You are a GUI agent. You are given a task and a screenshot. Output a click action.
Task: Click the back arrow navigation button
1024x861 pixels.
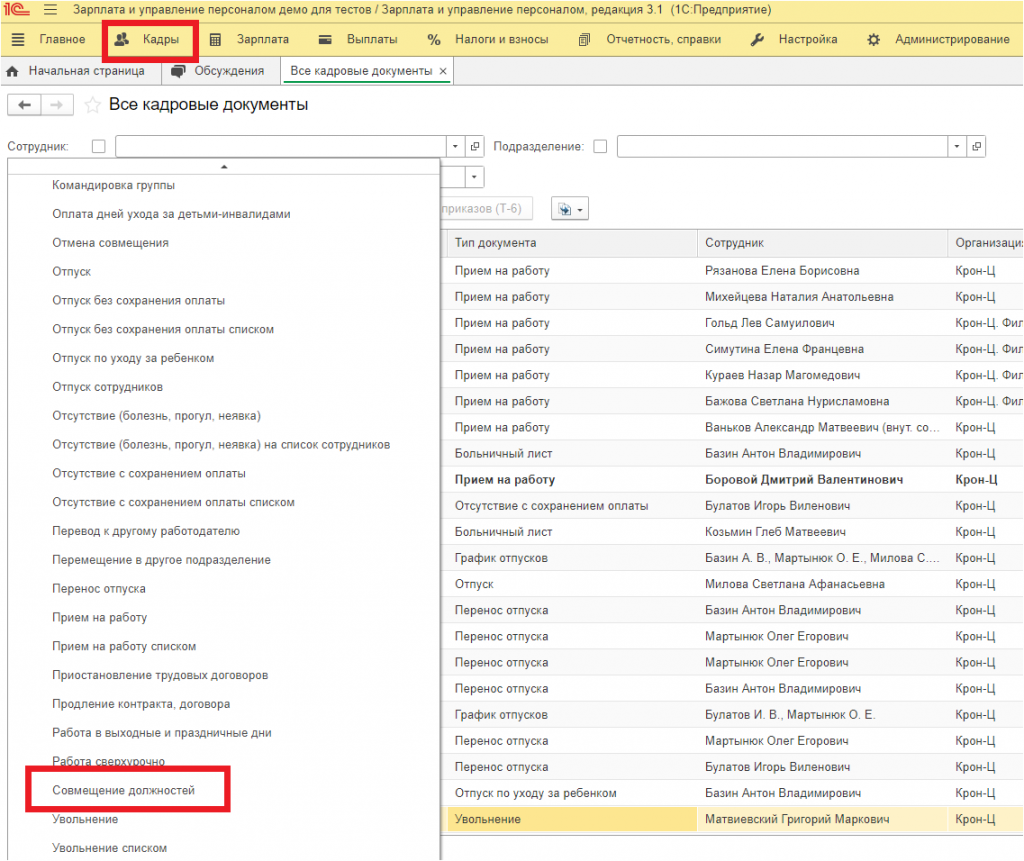click(x=25, y=105)
